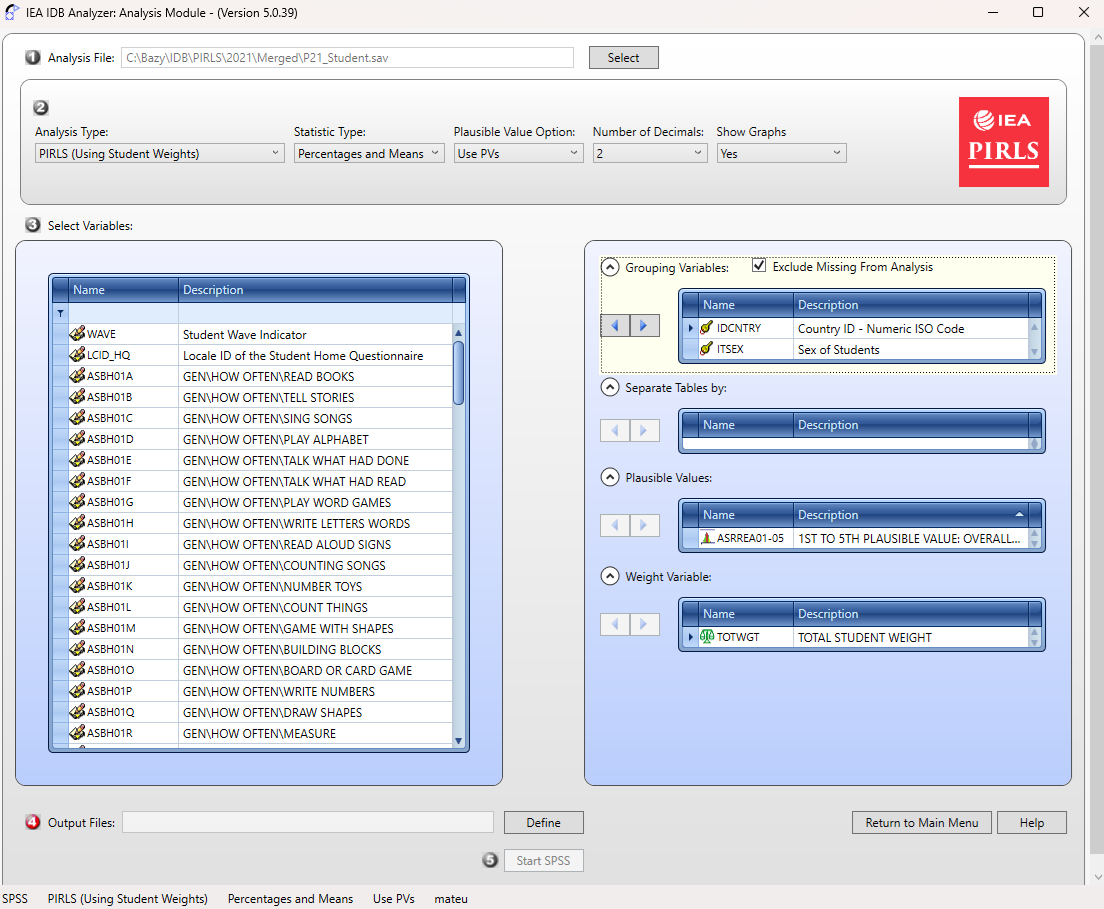Click the IDCNTRY variable key icon
Viewport: 1104px width, 909px height.
click(707, 328)
